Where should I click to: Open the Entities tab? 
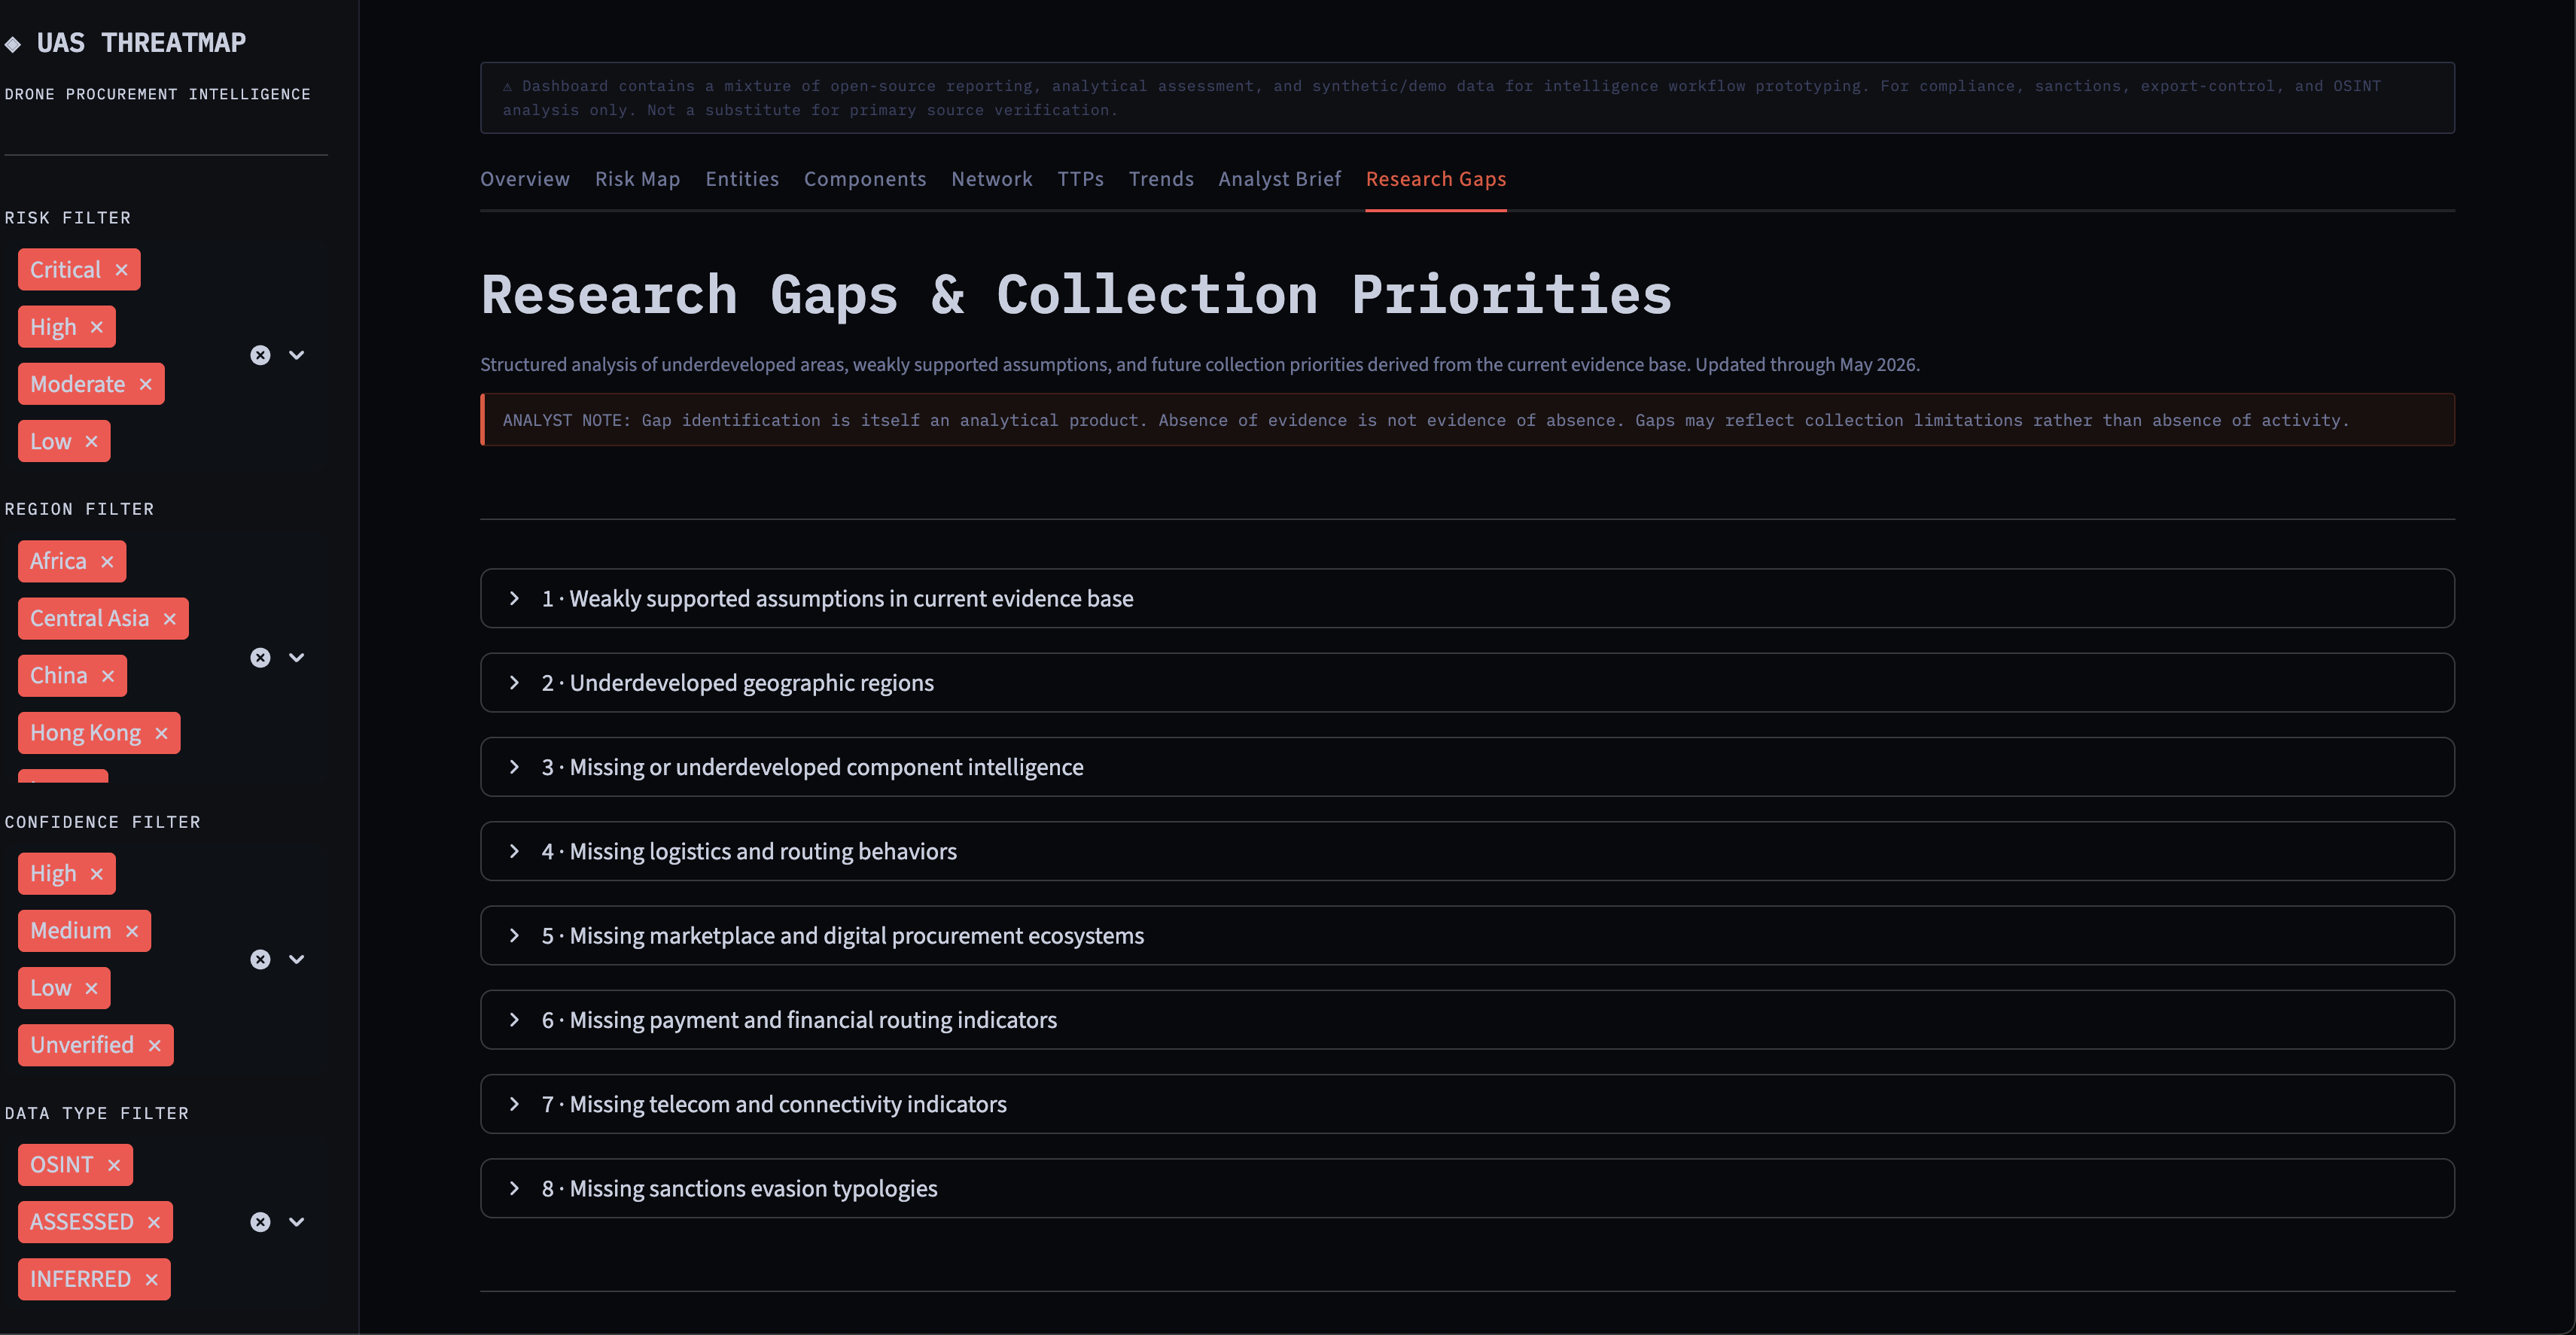coord(742,179)
